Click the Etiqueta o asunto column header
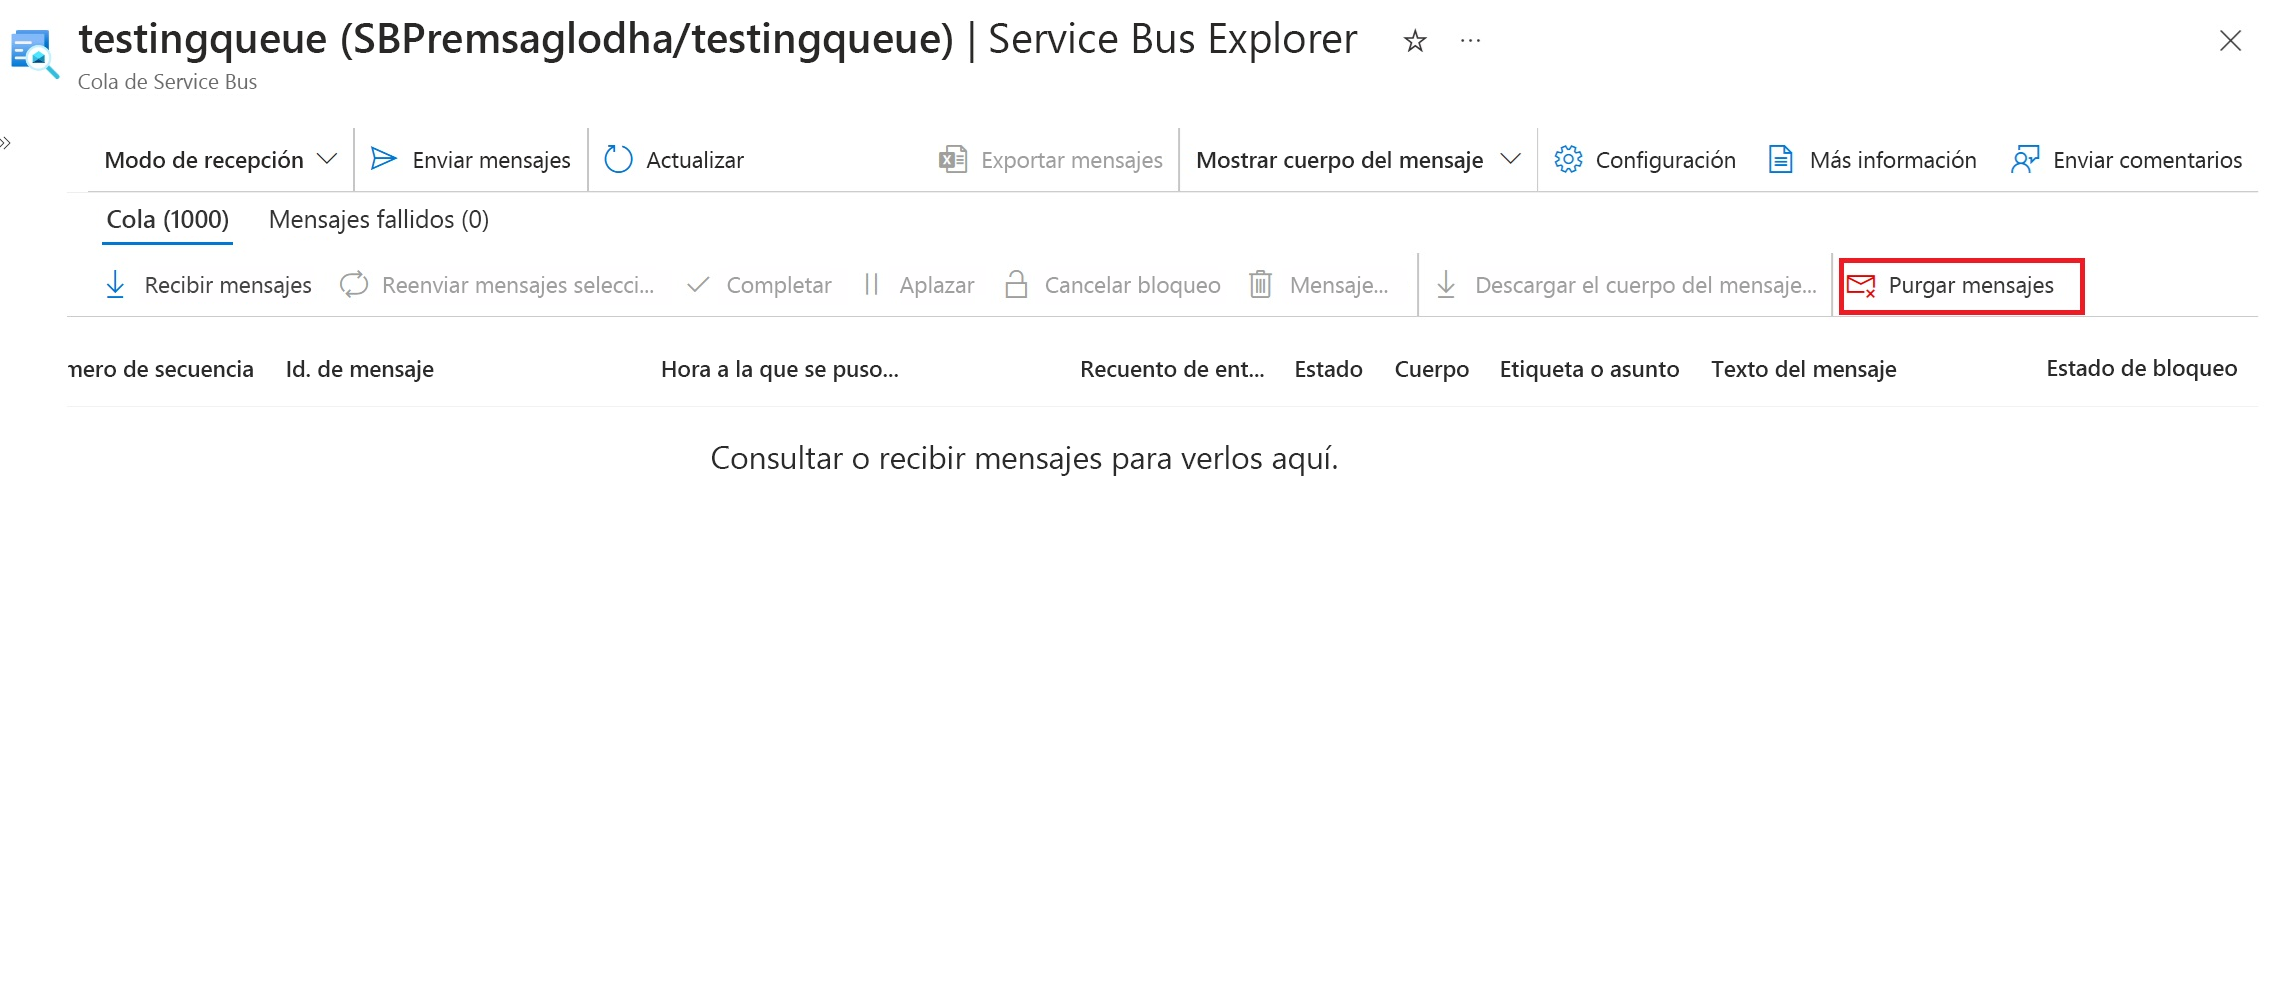Image resolution: width=2269 pixels, height=998 pixels. (1589, 369)
